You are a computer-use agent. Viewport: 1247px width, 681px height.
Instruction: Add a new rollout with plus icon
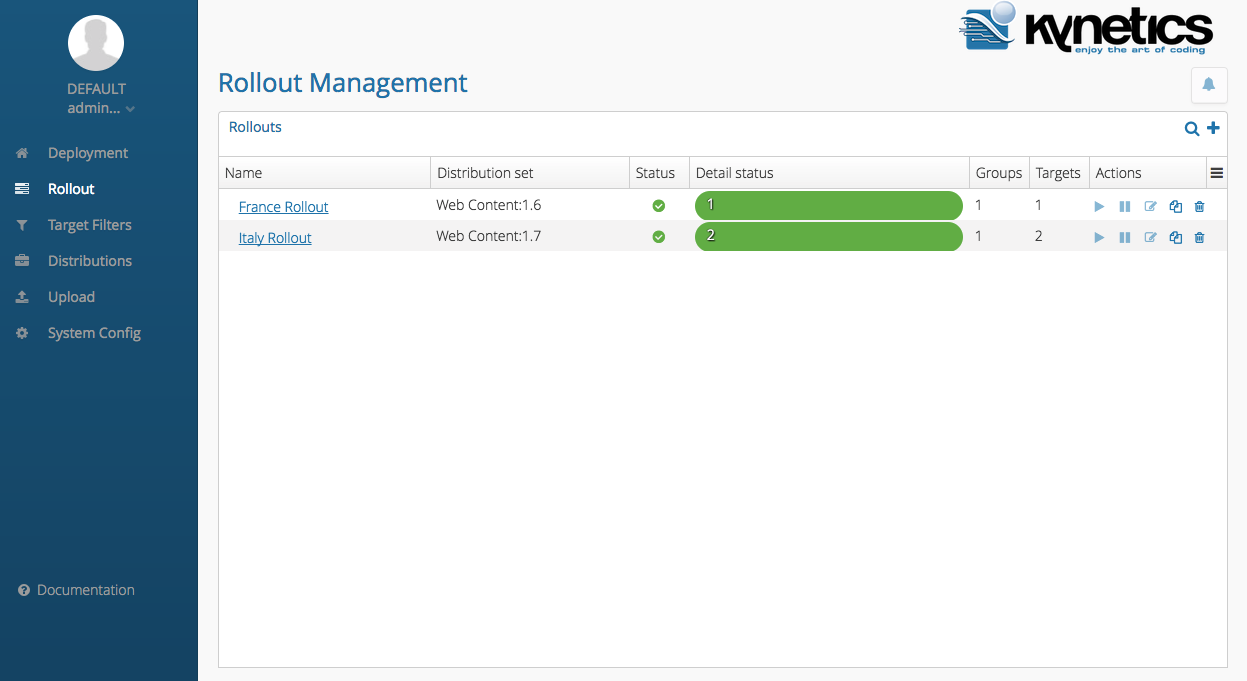click(1213, 128)
